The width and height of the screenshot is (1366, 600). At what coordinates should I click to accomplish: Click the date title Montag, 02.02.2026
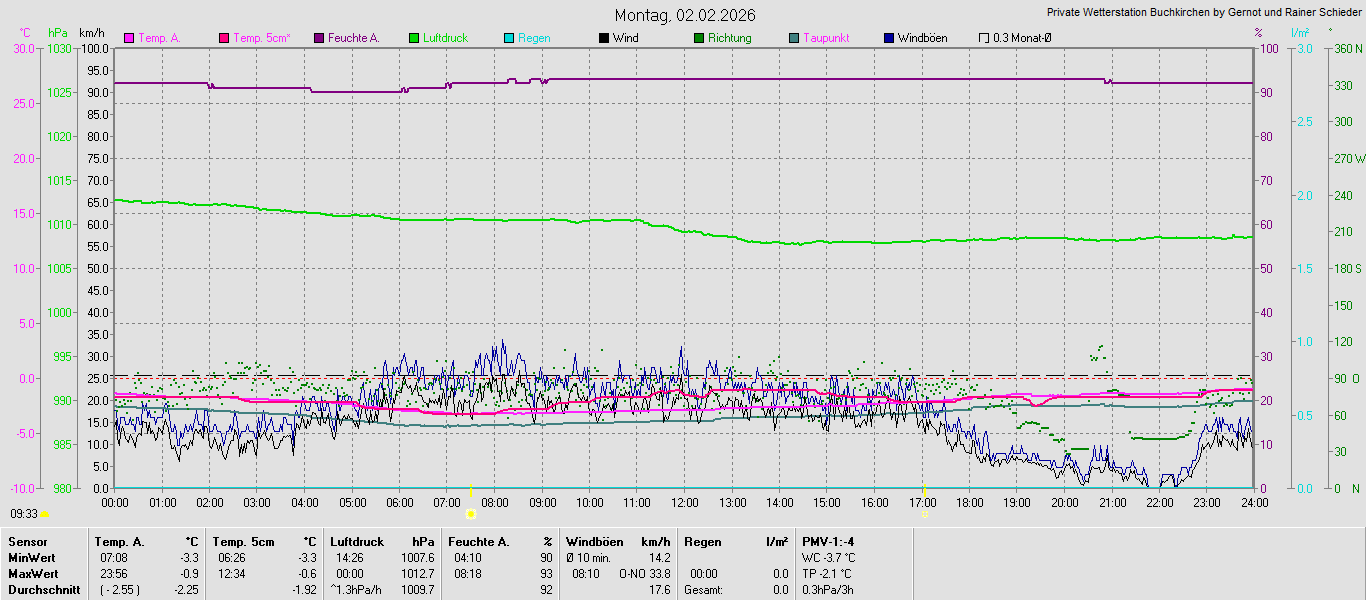click(x=685, y=15)
